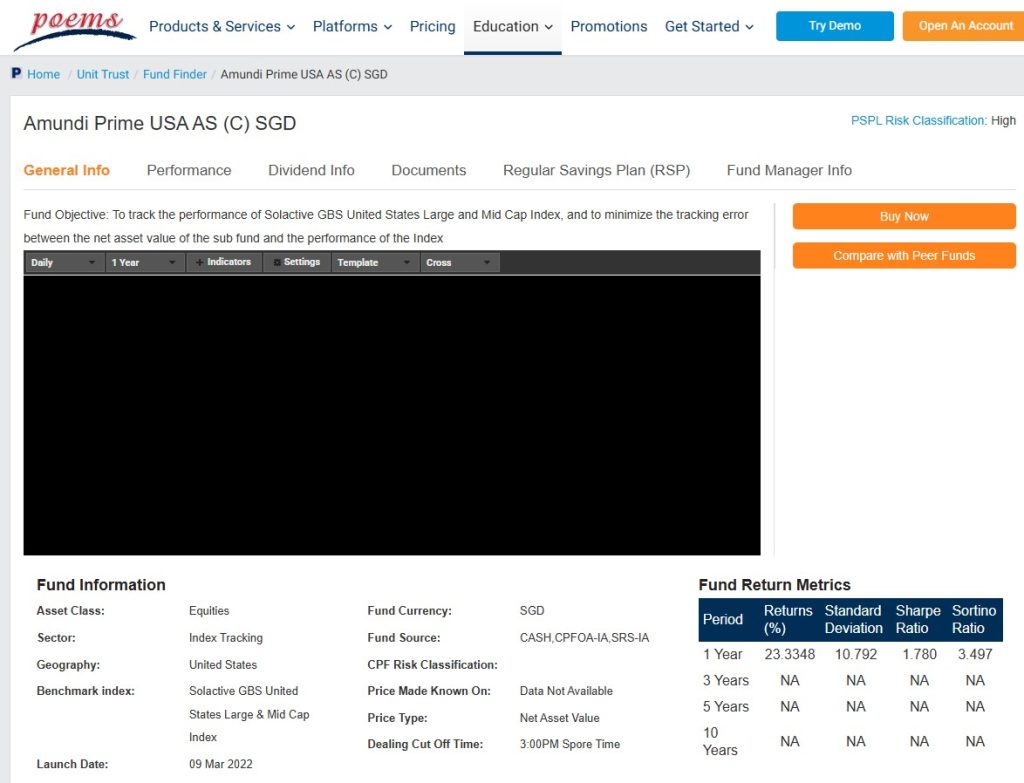1024x783 pixels.
Task: Click the P icon in the breadcrumb
Action: pyautogui.click(x=16, y=73)
